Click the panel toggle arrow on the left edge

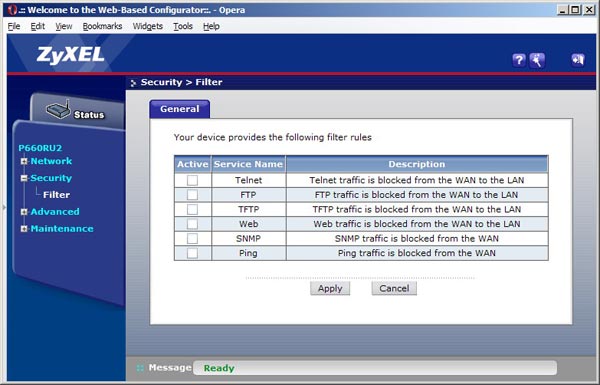click(x=4, y=207)
